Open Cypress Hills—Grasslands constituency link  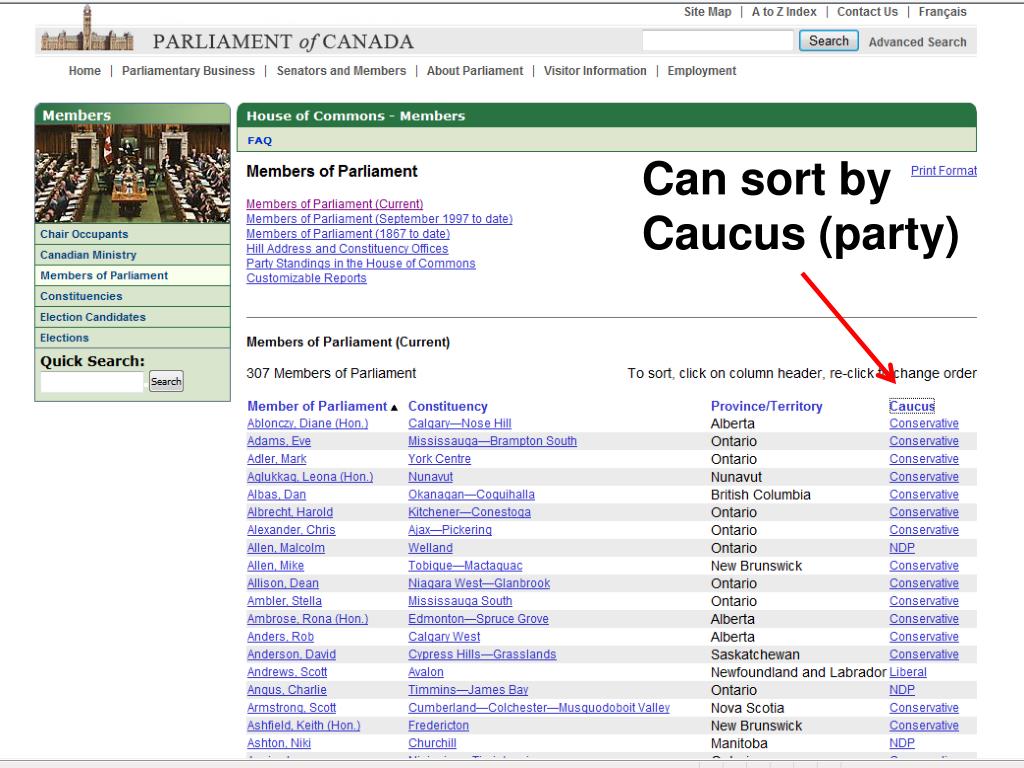tap(482, 654)
